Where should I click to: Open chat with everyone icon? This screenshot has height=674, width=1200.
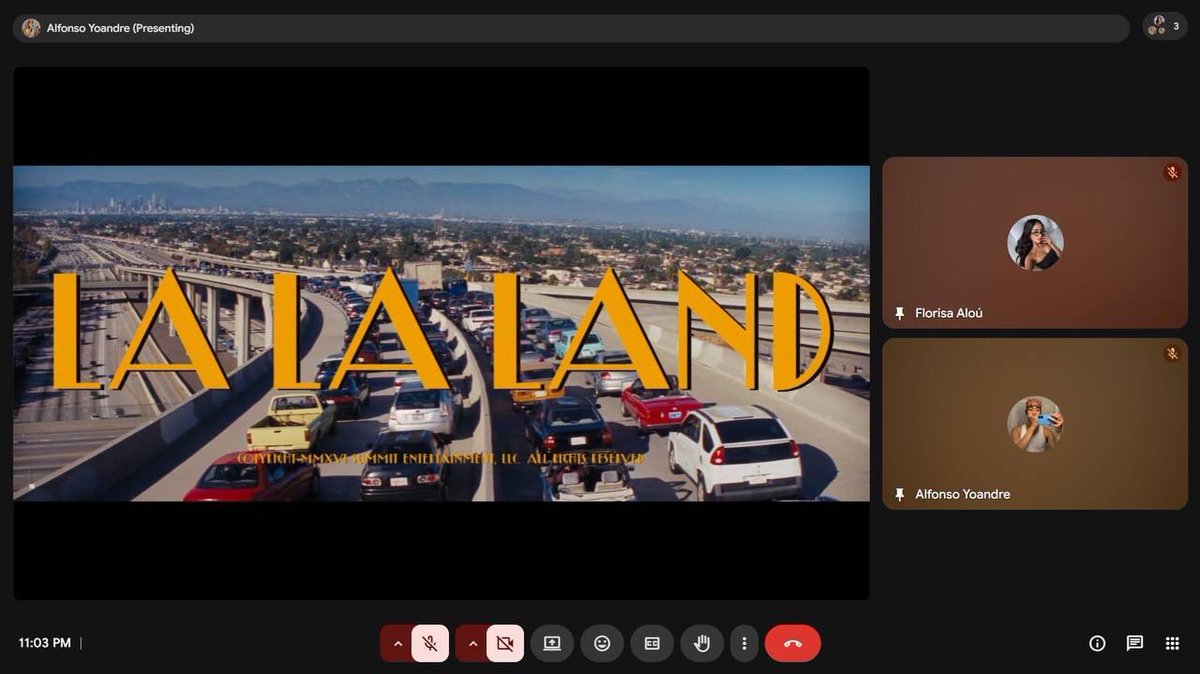[1135, 643]
